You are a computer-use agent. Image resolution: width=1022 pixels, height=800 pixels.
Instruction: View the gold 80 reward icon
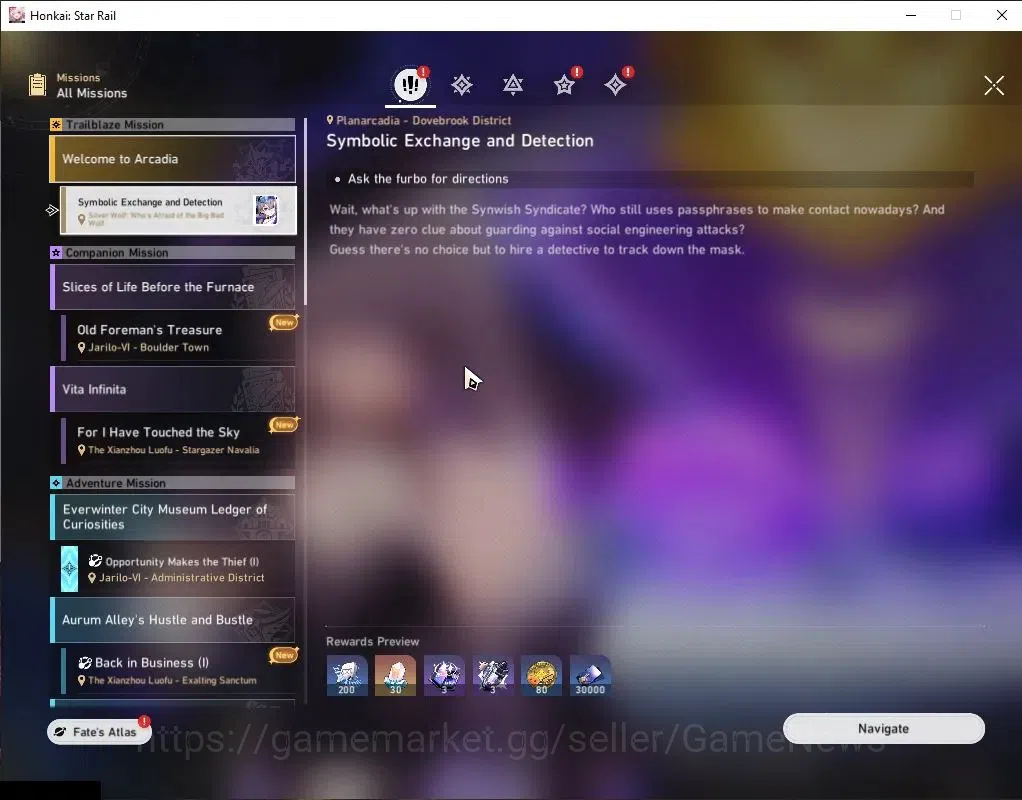point(542,675)
